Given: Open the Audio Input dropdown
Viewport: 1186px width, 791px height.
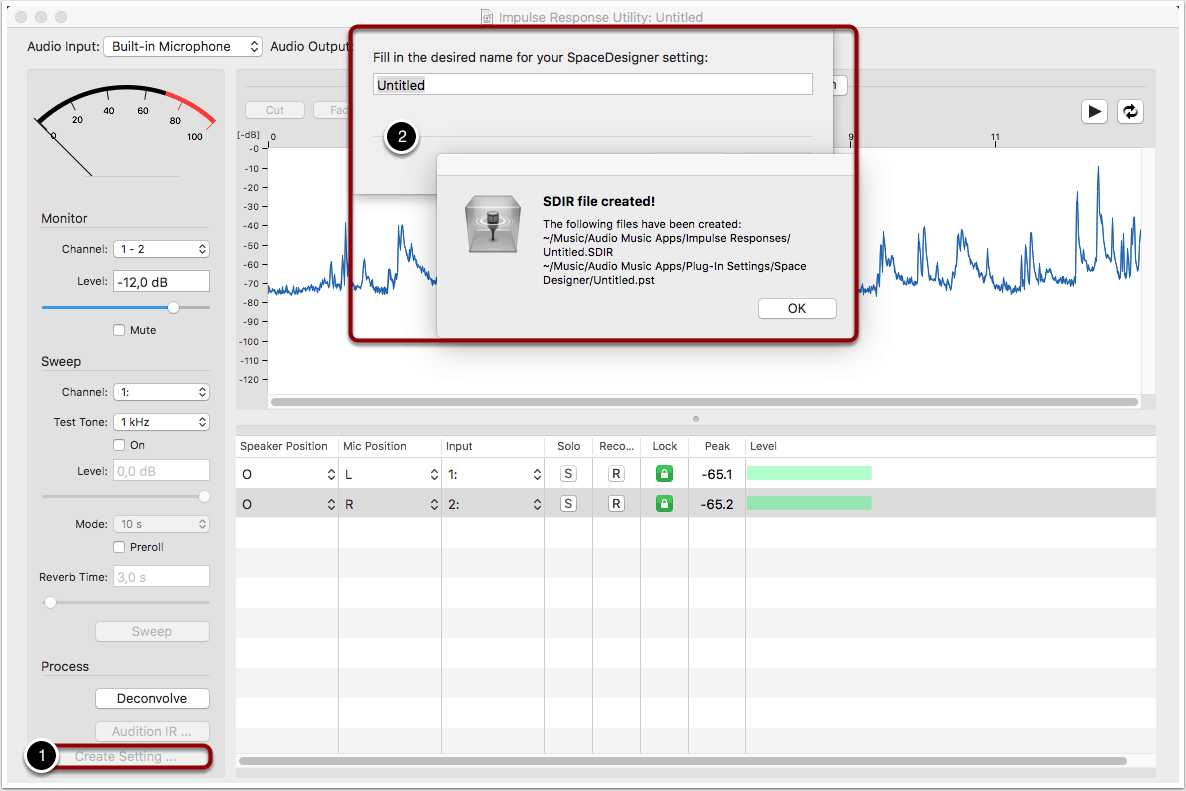Looking at the screenshot, I should tap(183, 46).
